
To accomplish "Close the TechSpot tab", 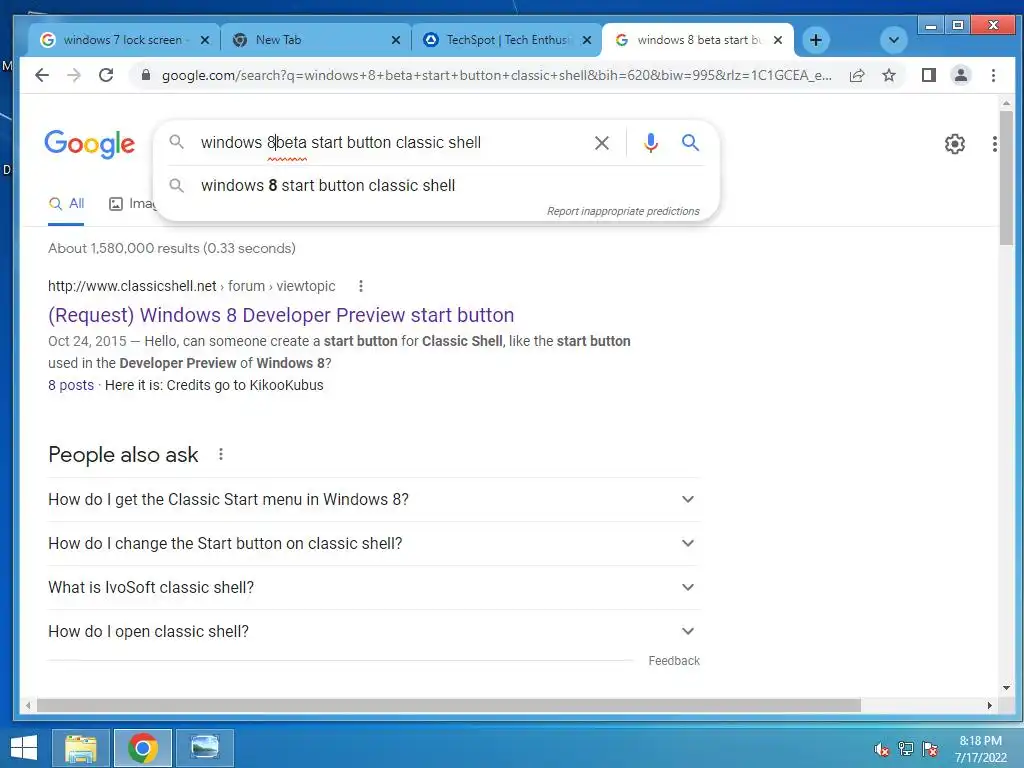I will (x=586, y=40).
